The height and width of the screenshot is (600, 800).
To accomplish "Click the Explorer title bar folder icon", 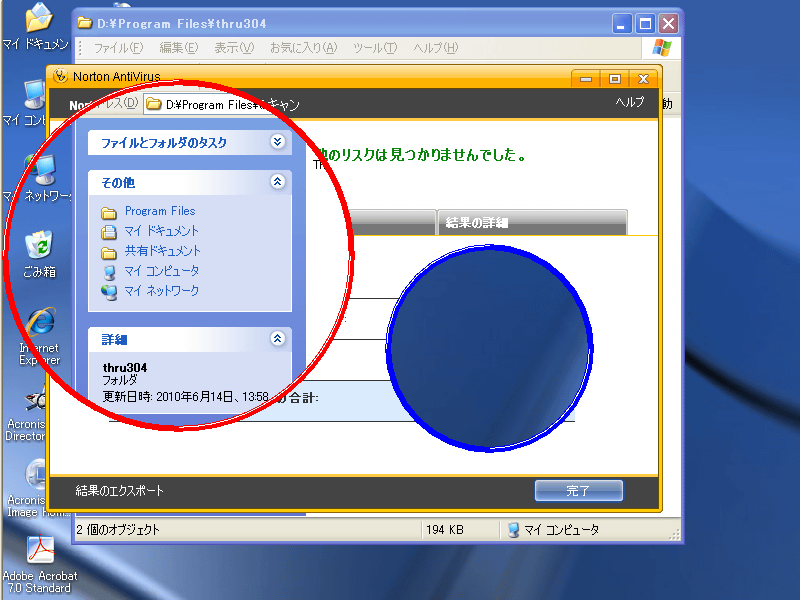I will click(85, 23).
